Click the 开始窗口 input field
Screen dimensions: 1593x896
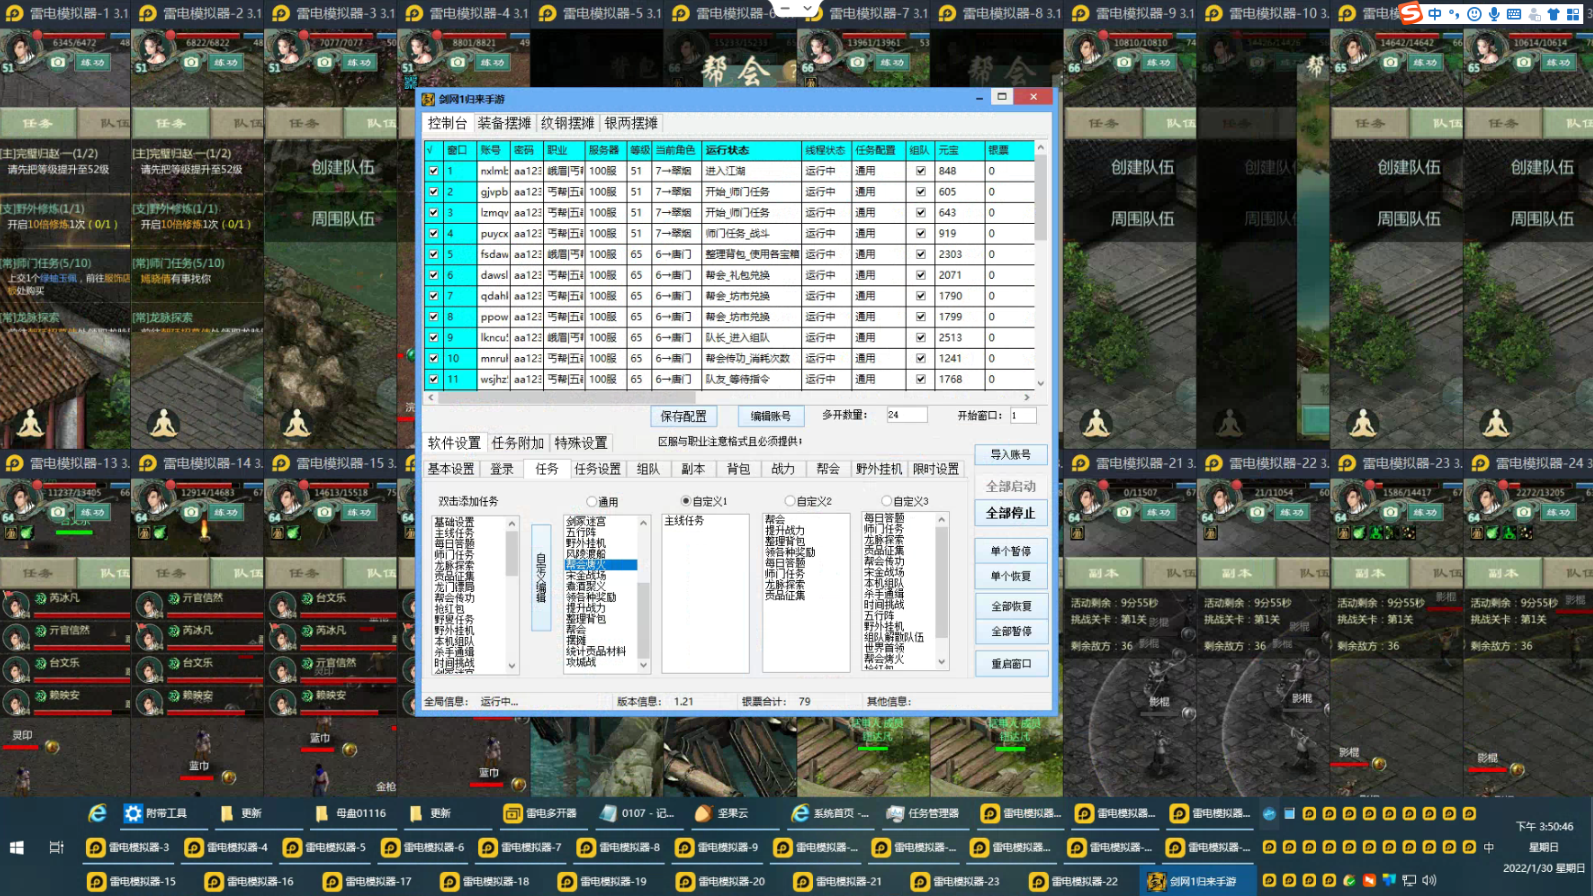click(1022, 415)
